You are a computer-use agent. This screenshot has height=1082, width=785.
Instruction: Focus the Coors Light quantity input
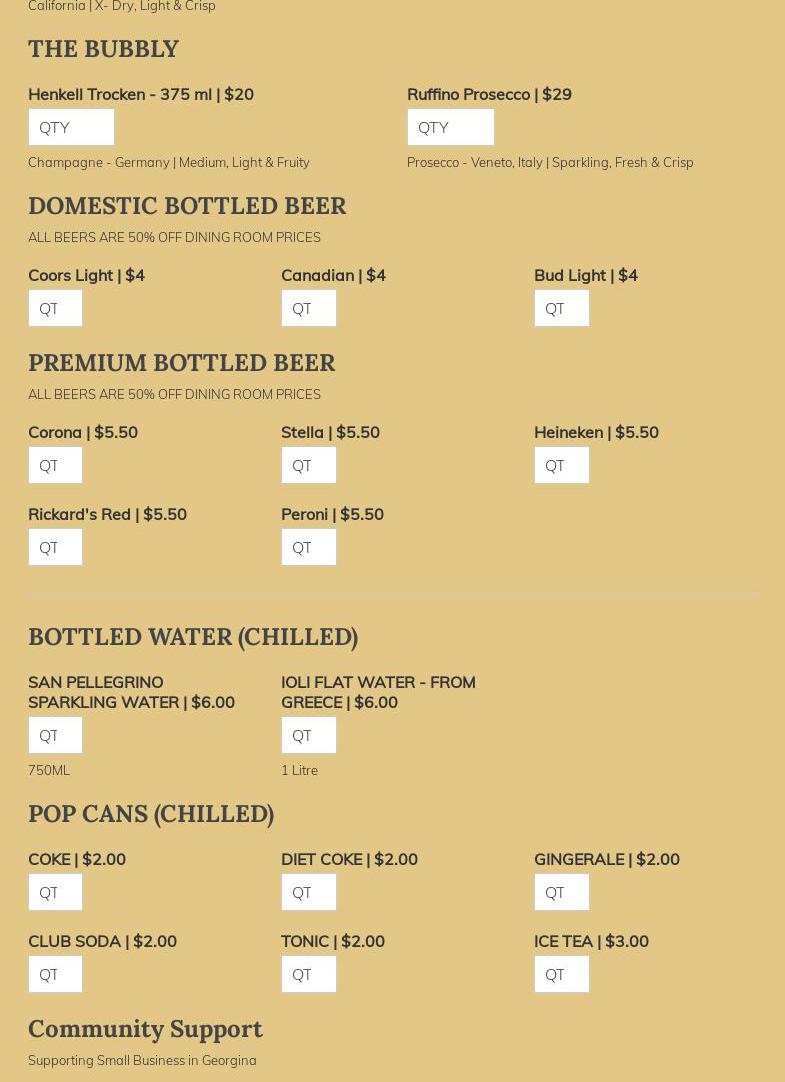coord(55,308)
